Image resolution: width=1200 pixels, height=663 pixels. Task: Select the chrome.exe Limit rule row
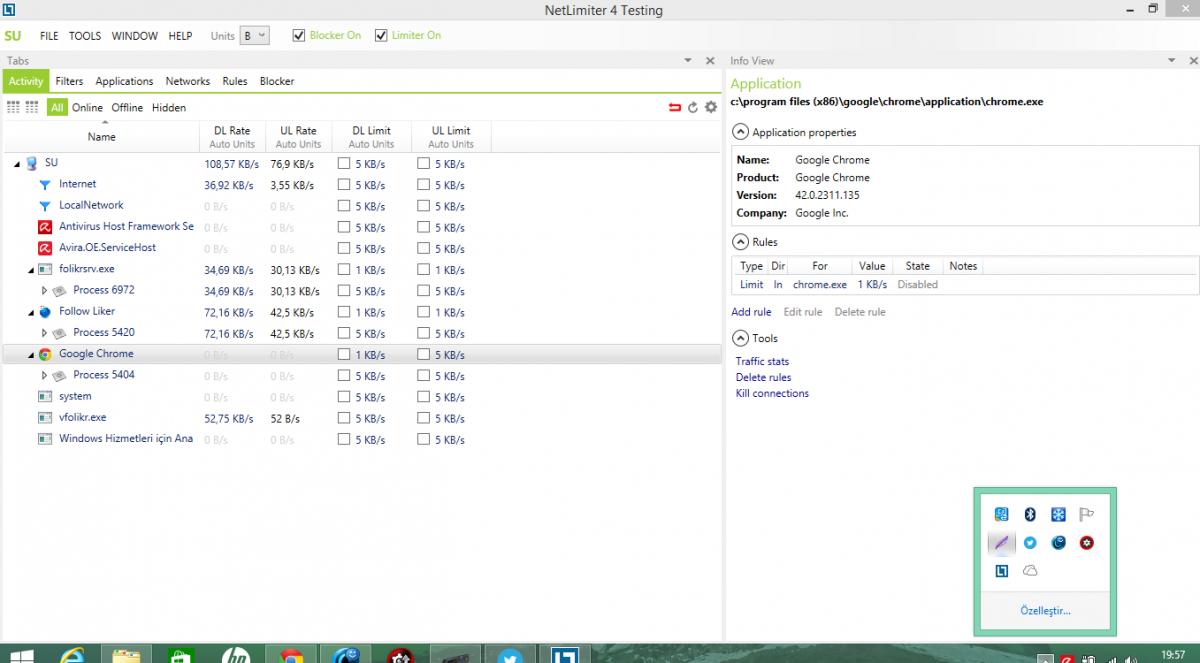point(964,284)
